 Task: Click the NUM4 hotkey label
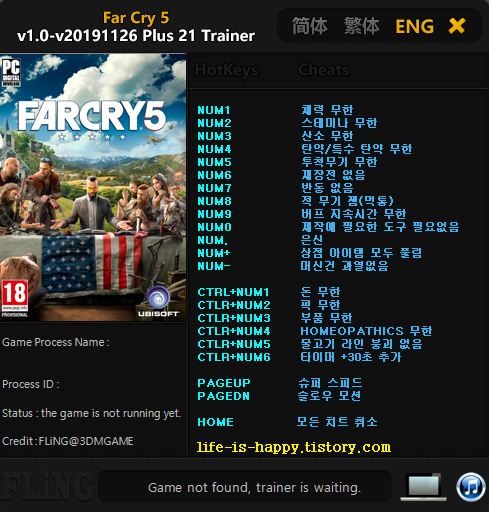[x=214, y=149]
